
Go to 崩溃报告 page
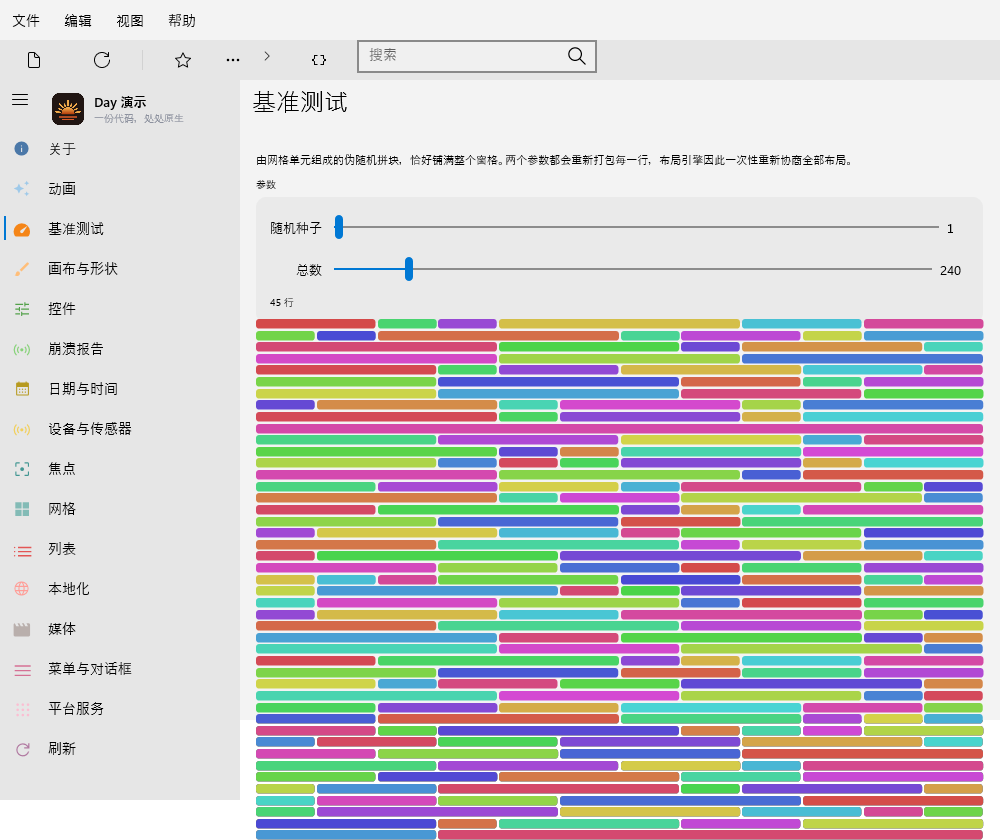tap(121, 350)
